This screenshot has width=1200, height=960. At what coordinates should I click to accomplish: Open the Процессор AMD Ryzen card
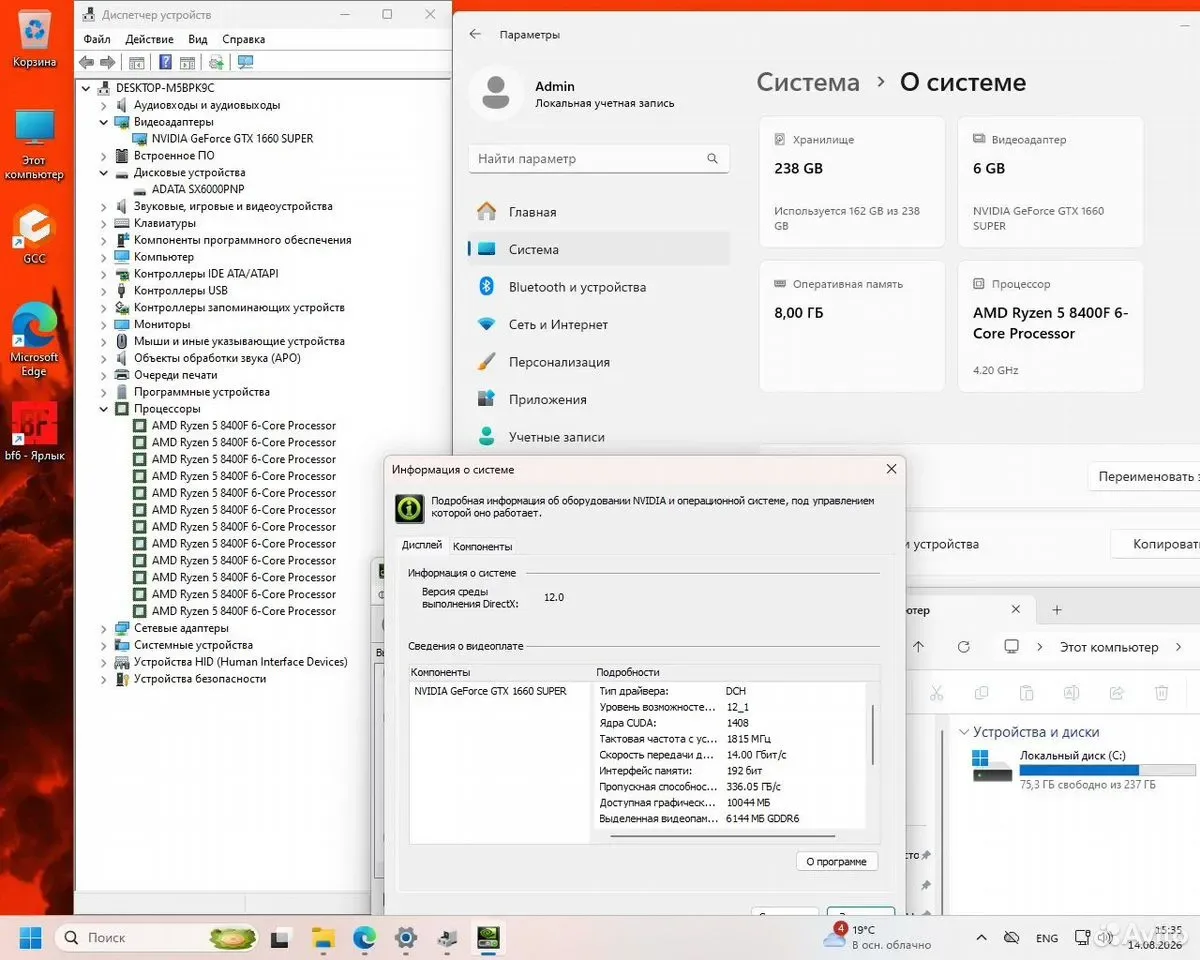pos(1050,326)
